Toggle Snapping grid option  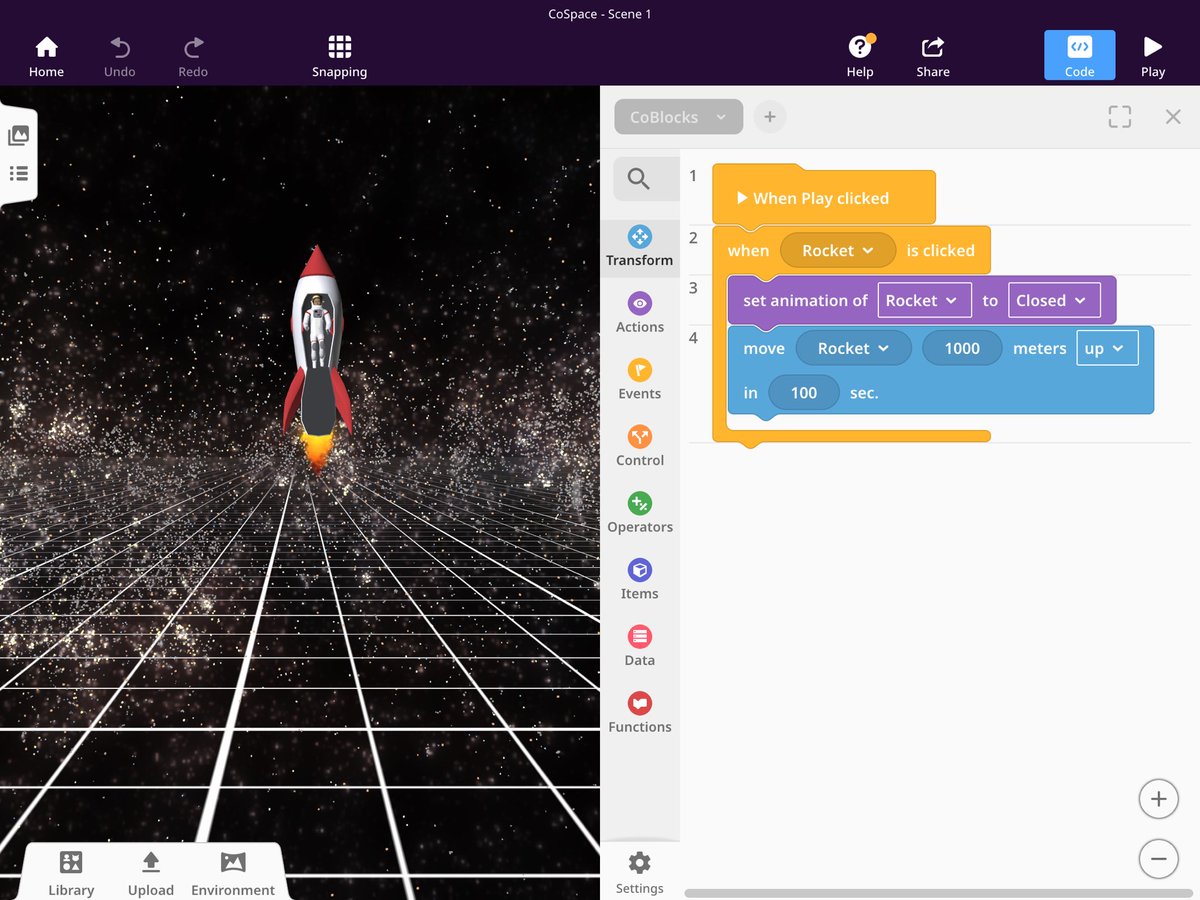coord(339,57)
